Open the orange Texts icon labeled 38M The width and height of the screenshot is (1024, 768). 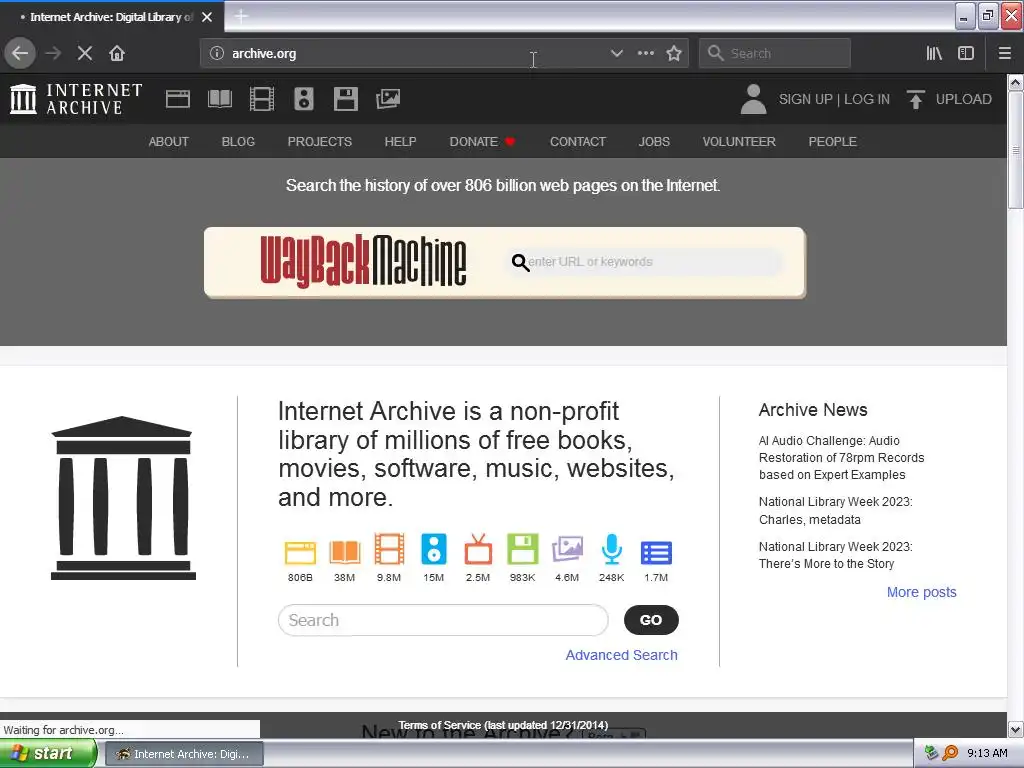tap(345, 552)
